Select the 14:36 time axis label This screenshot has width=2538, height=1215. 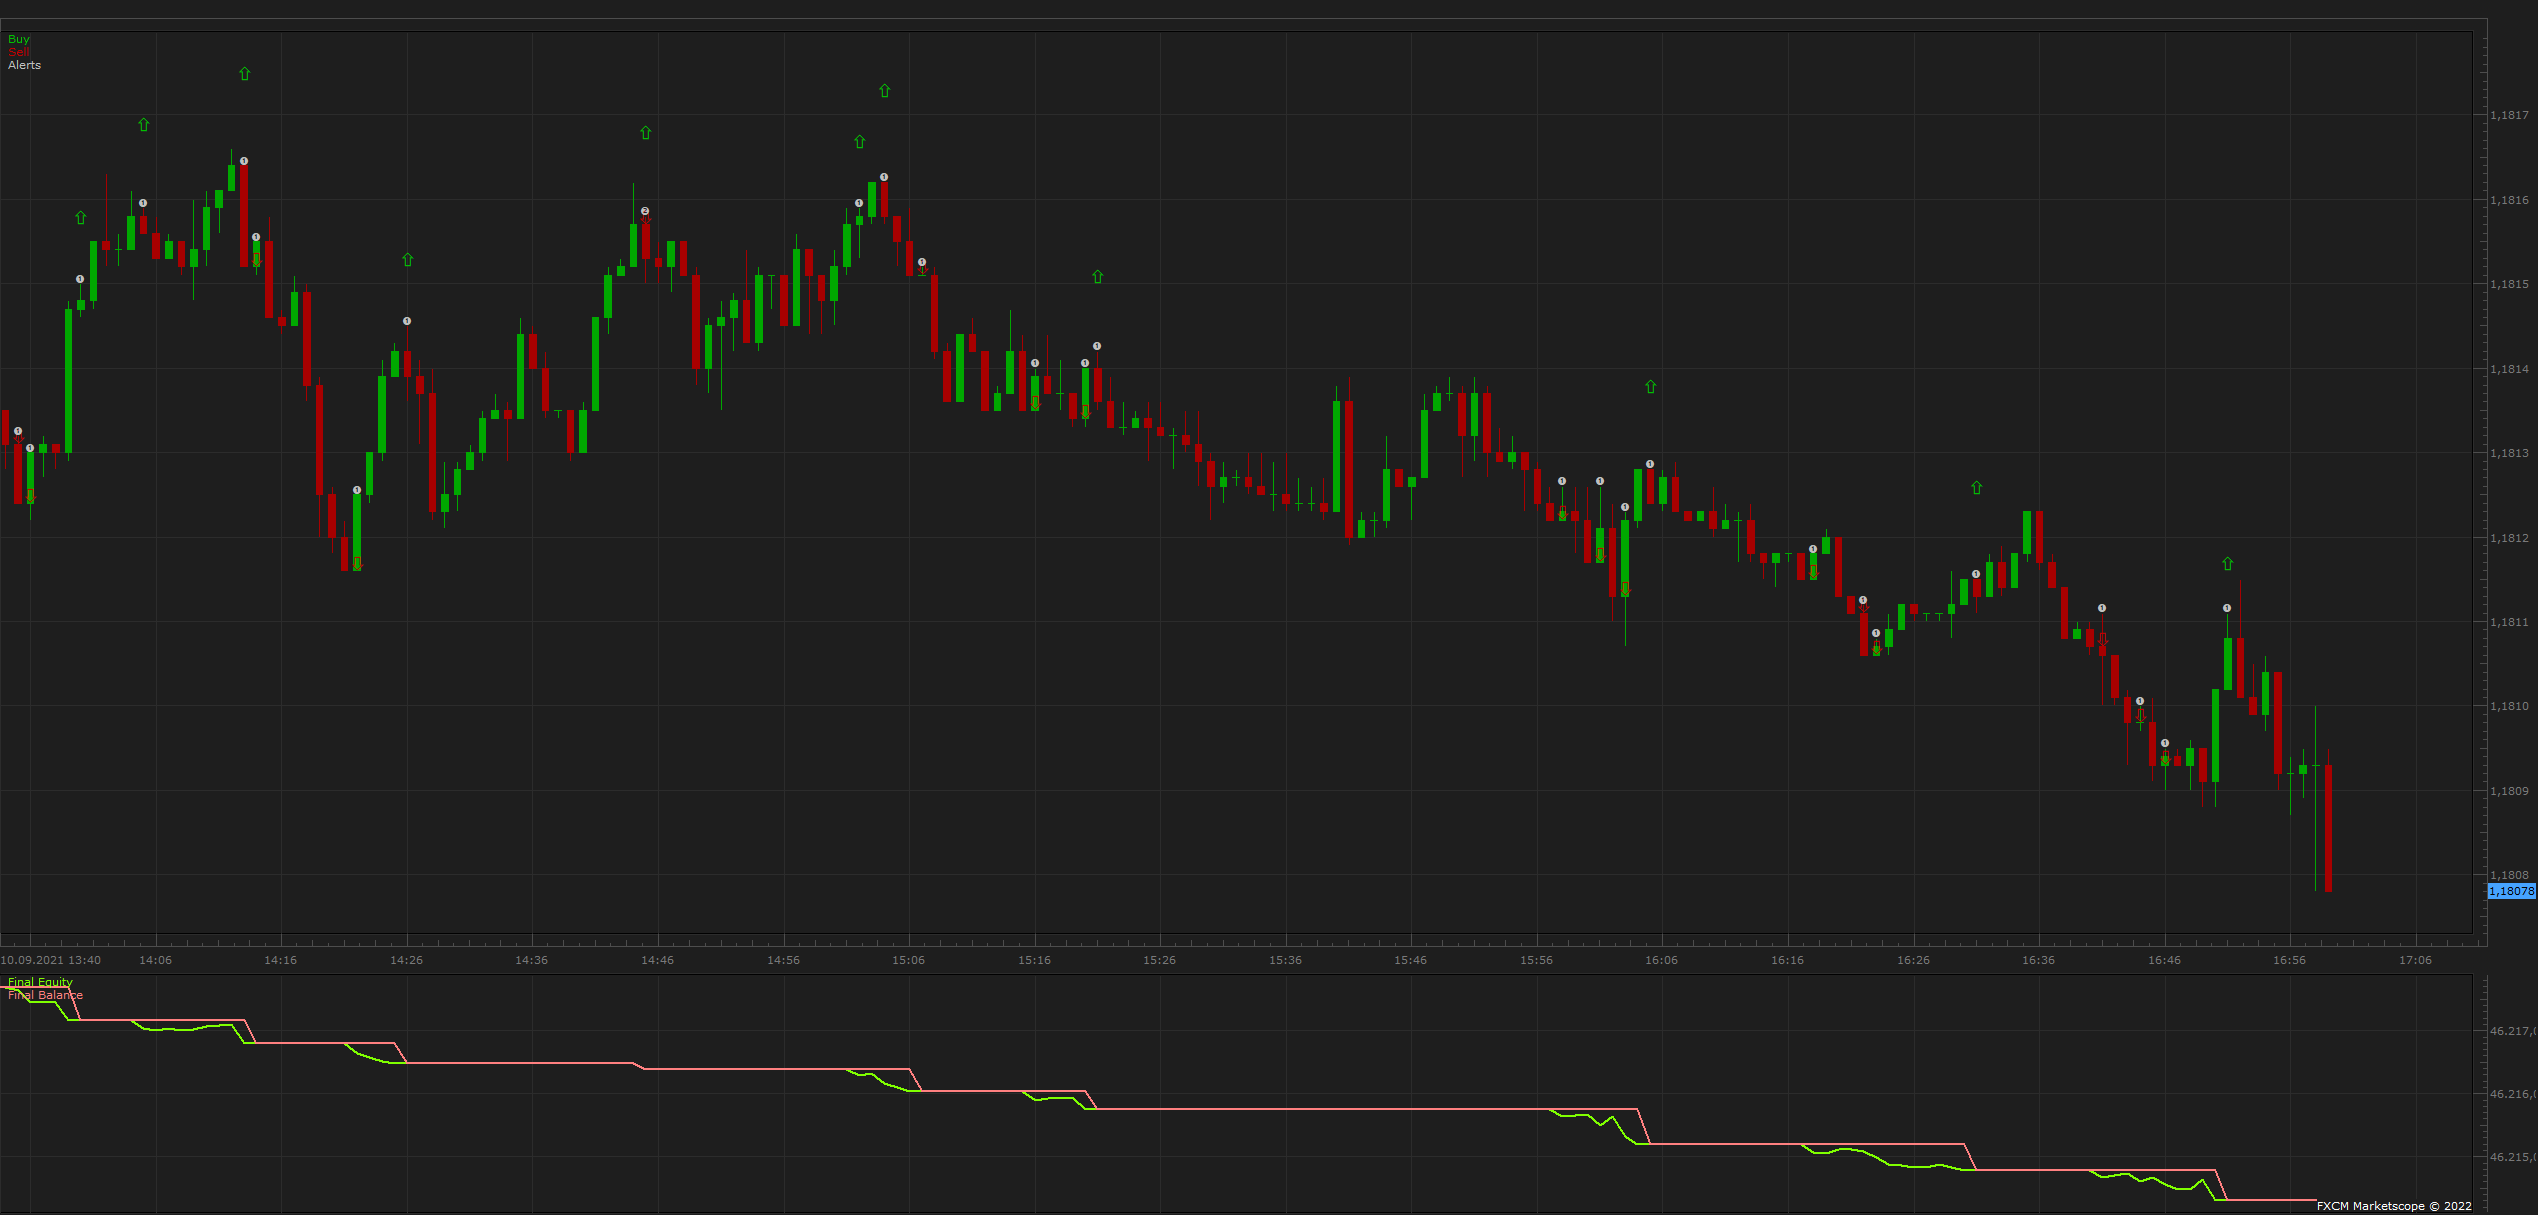(x=531, y=960)
